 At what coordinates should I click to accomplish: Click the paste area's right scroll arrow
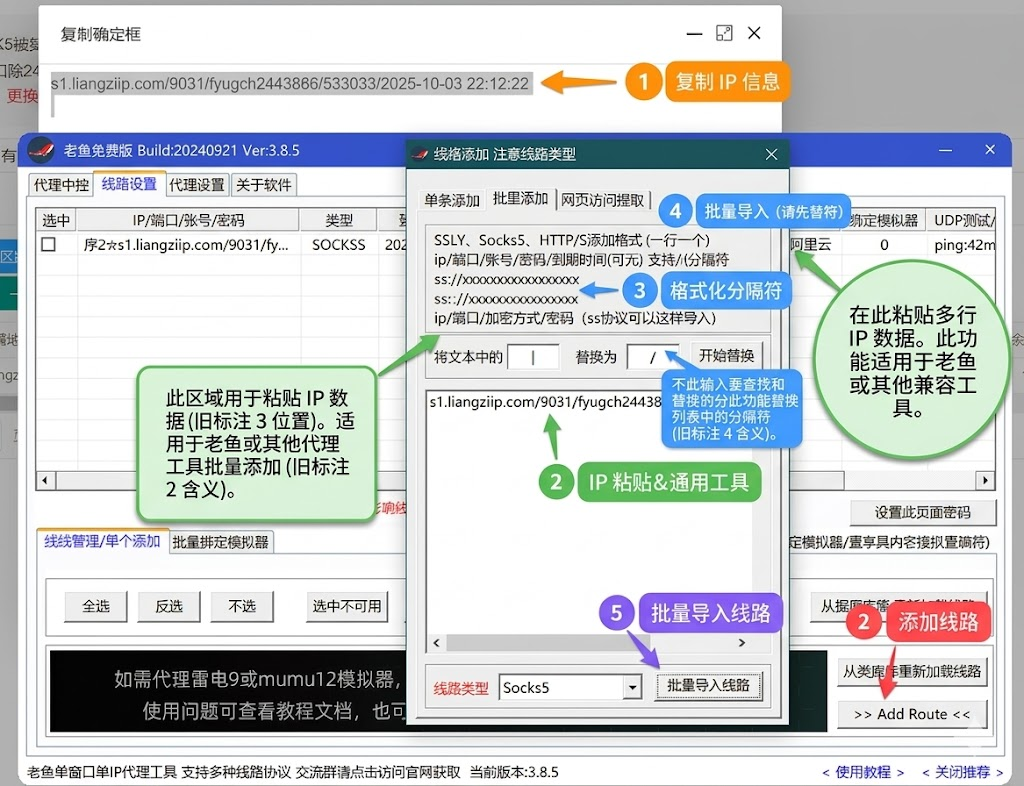(x=742, y=642)
